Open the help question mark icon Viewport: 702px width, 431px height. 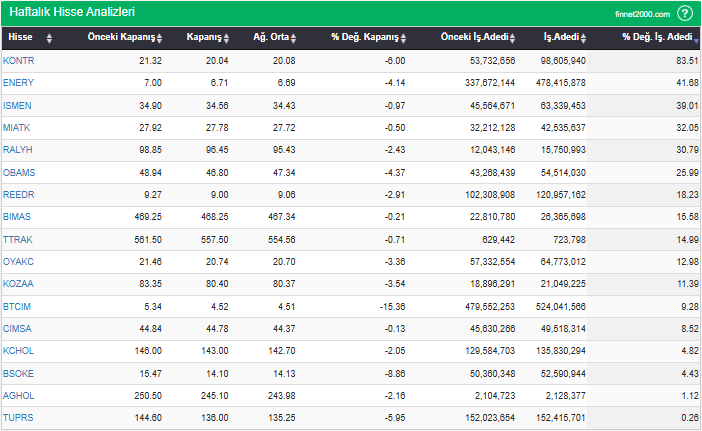point(685,13)
